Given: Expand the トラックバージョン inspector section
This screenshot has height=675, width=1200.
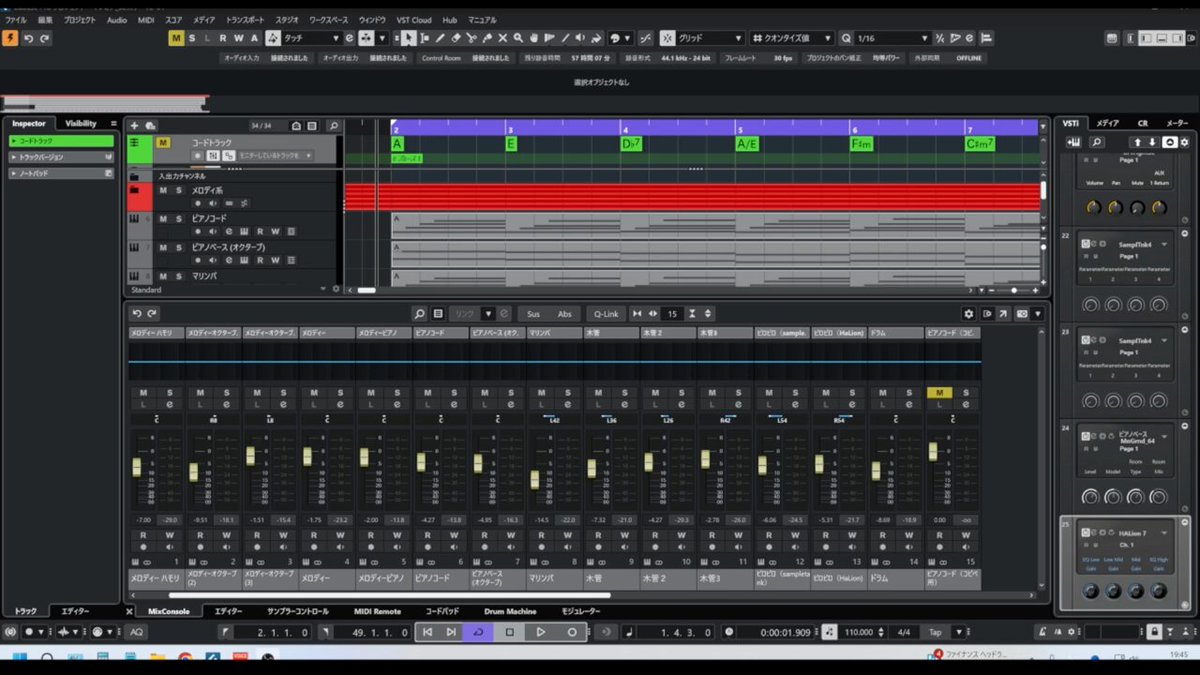Looking at the screenshot, I should point(60,157).
